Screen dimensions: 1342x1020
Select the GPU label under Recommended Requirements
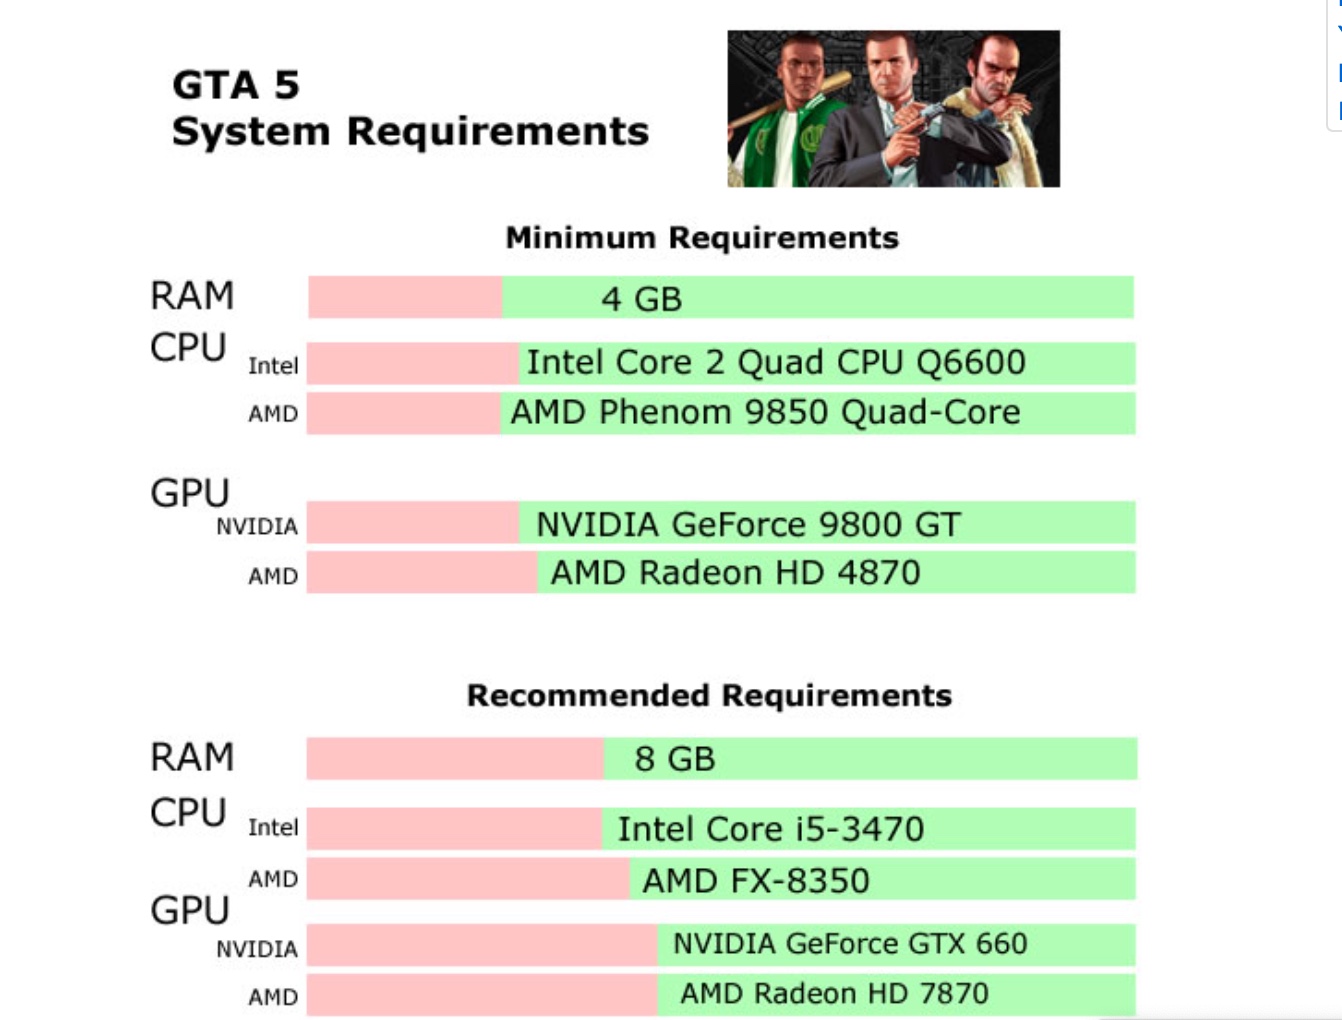tap(190, 910)
